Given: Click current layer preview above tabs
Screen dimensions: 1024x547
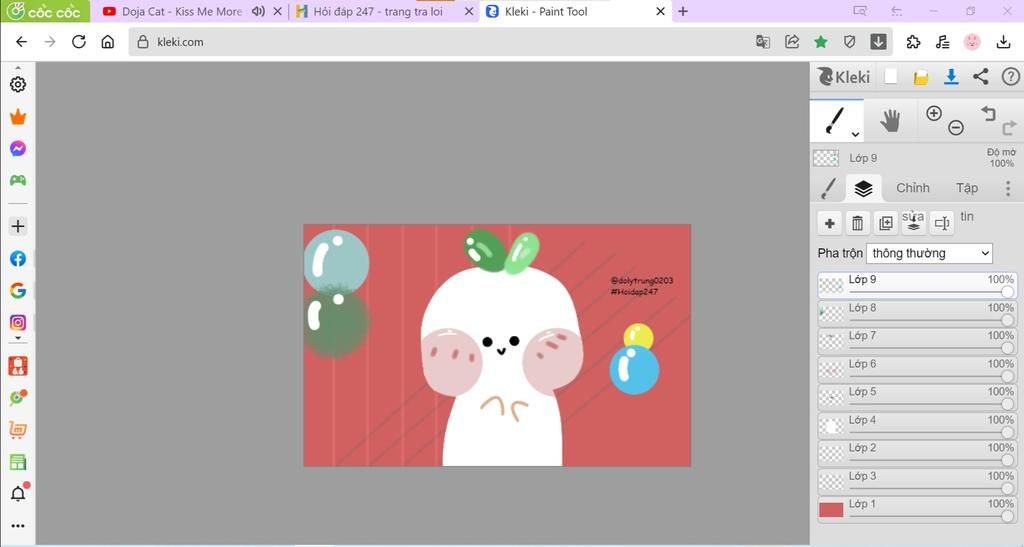Looking at the screenshot, I should coord(826,158).
